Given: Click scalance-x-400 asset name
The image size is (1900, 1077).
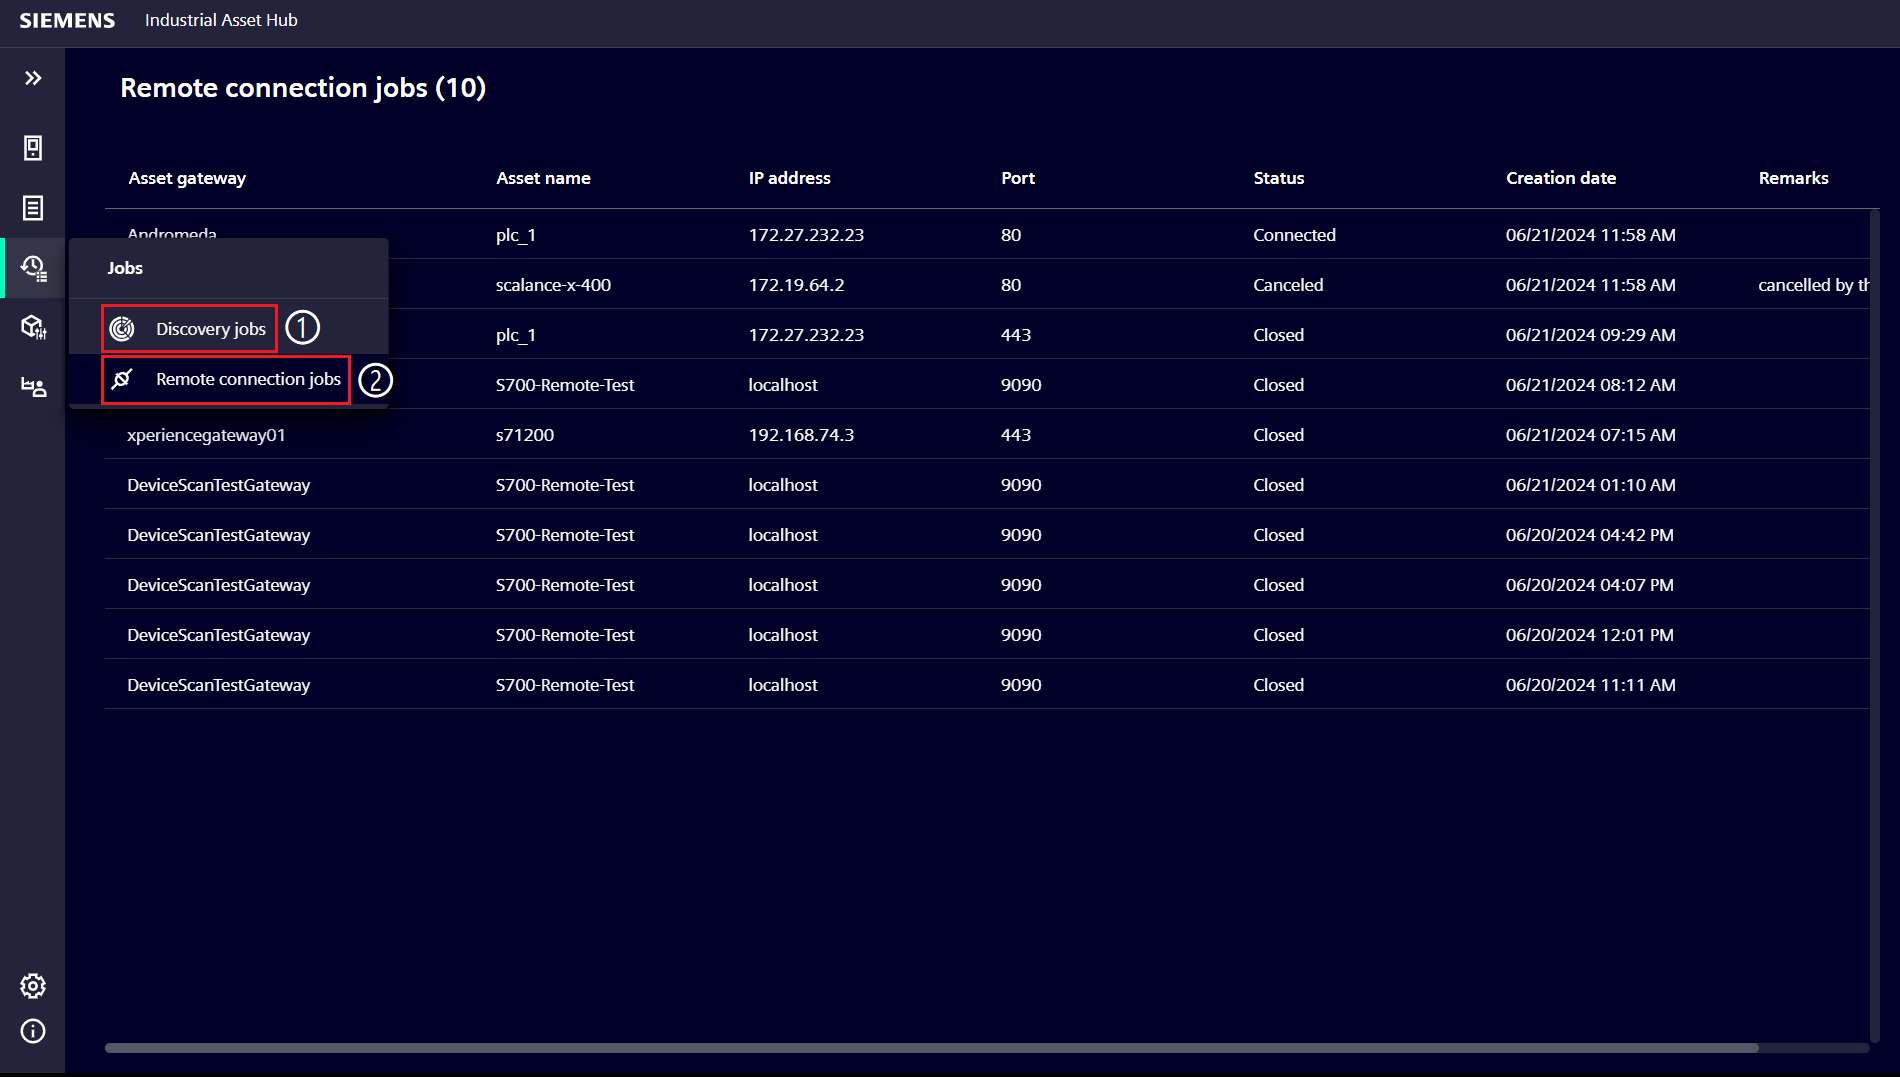Looking at the screenshot, I should point(553,285).
